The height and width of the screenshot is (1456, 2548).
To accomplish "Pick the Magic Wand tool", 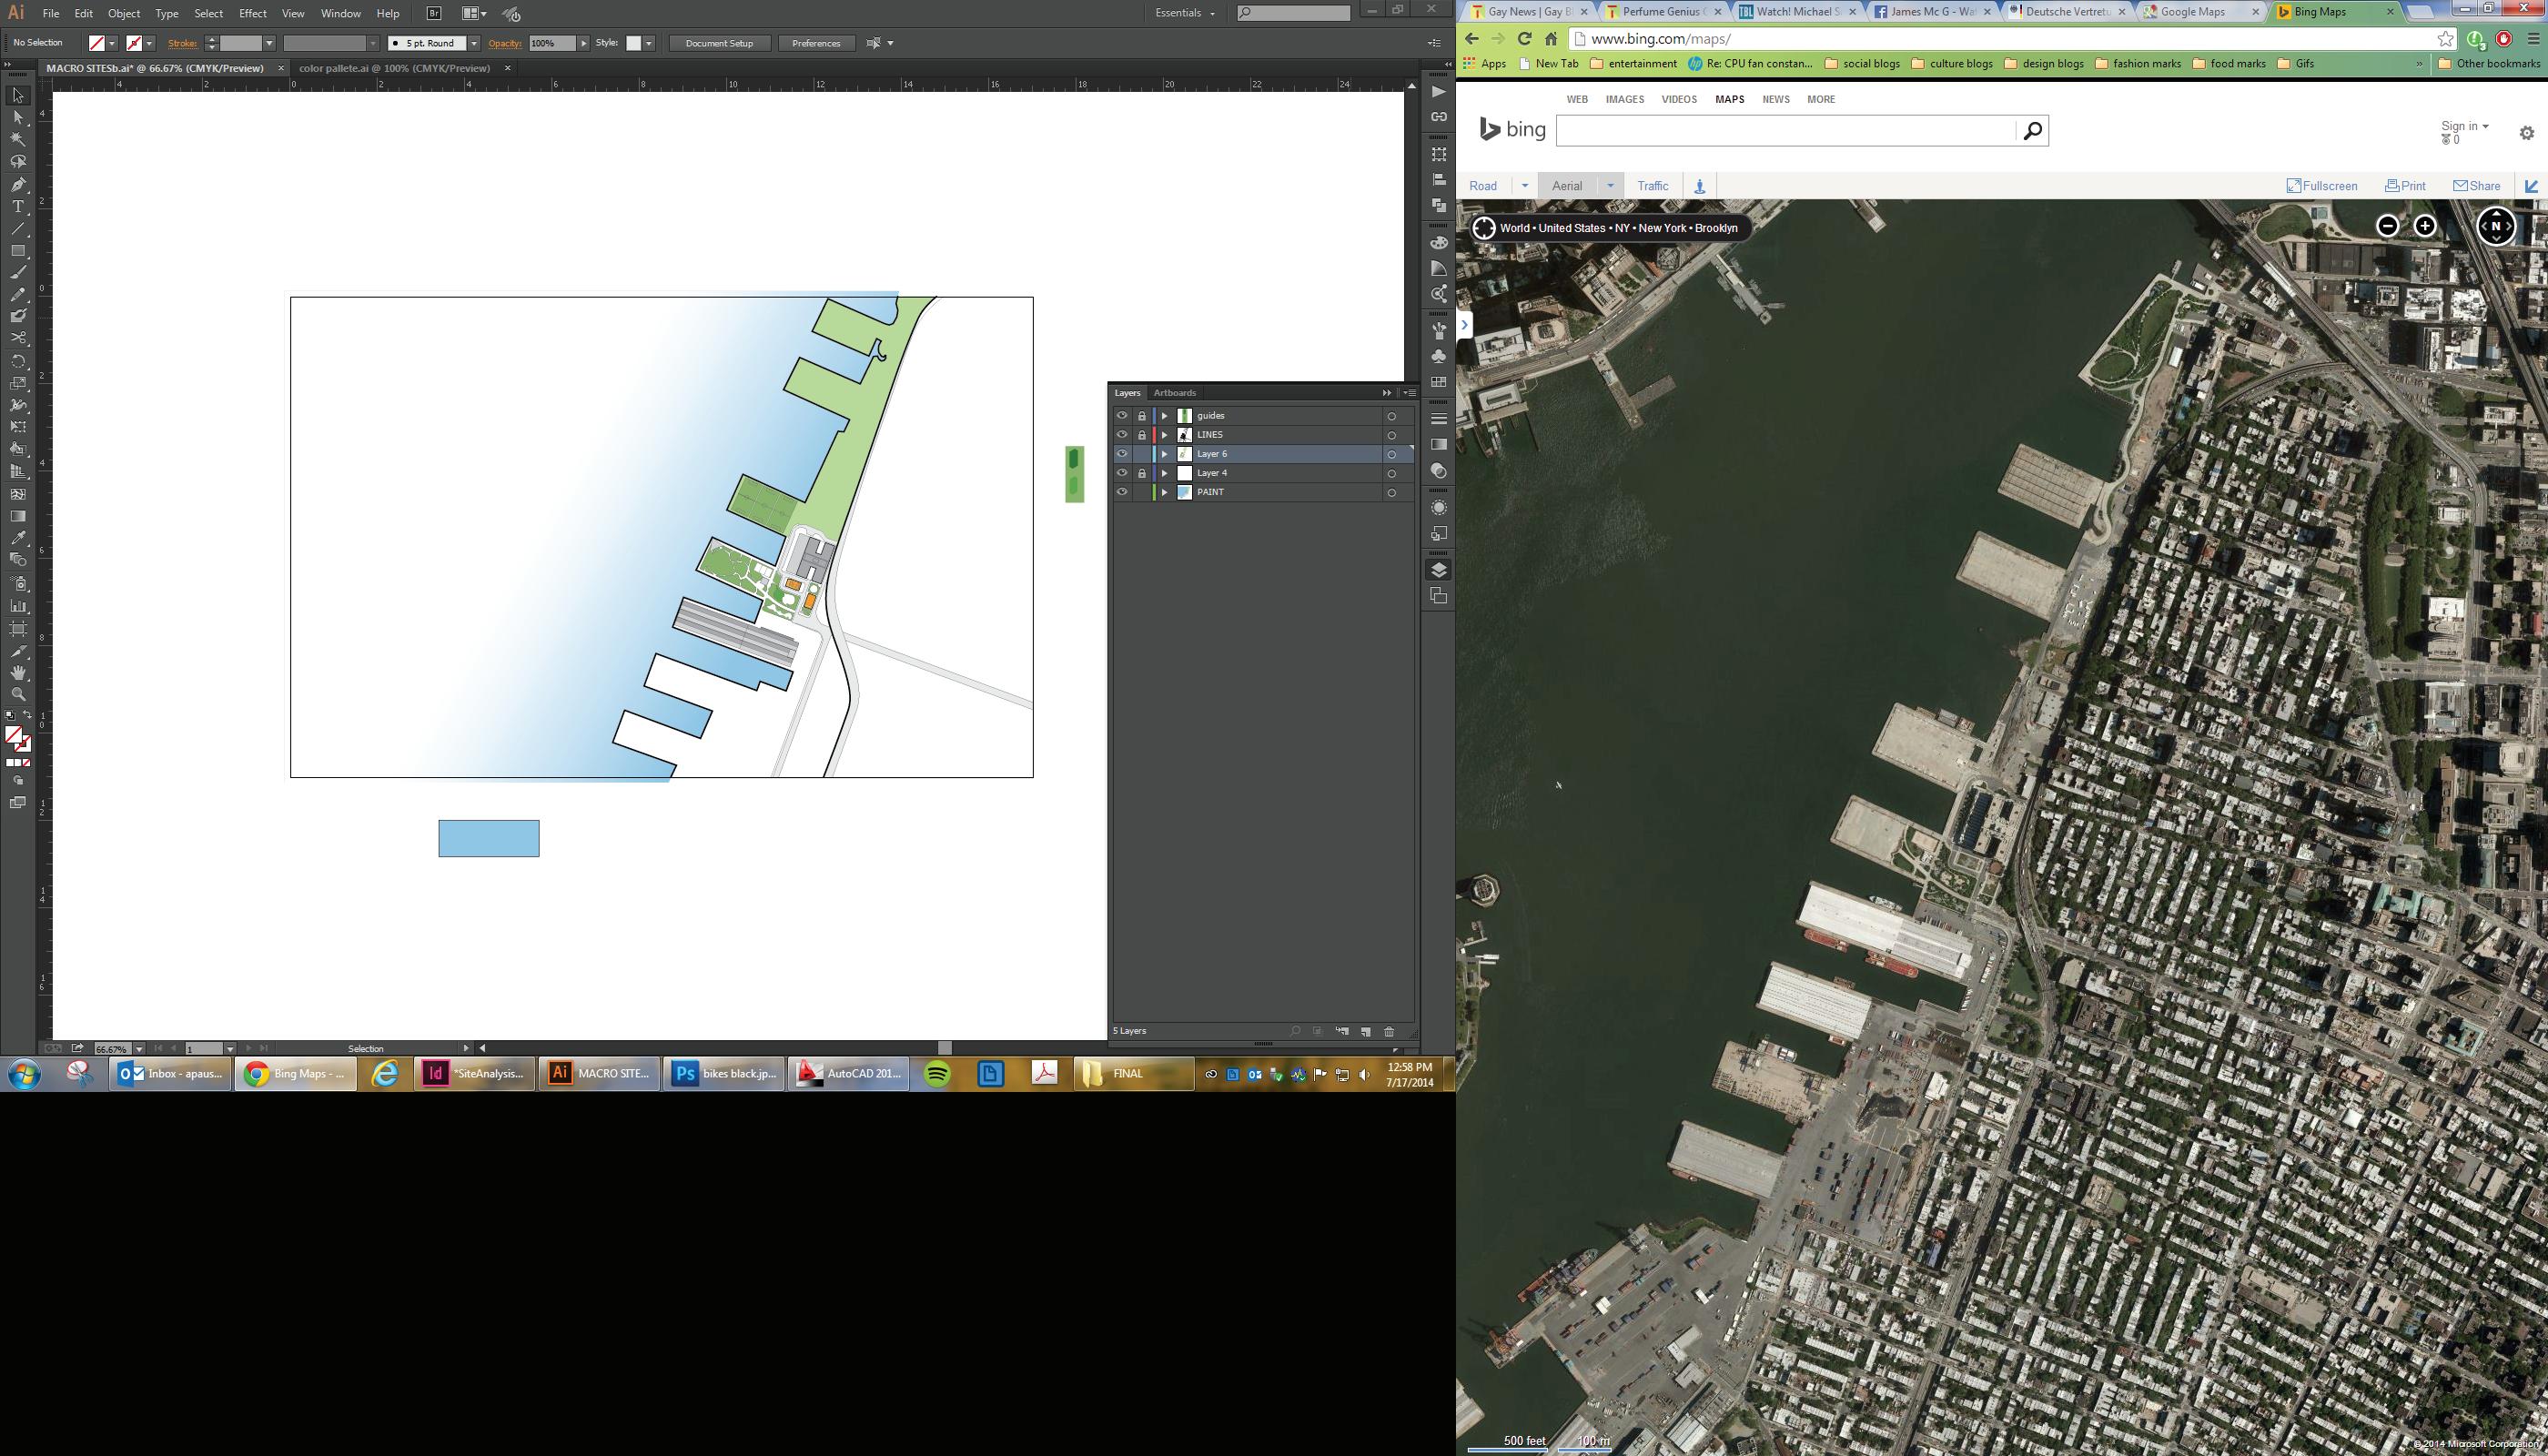I will [x=18, y=139].
